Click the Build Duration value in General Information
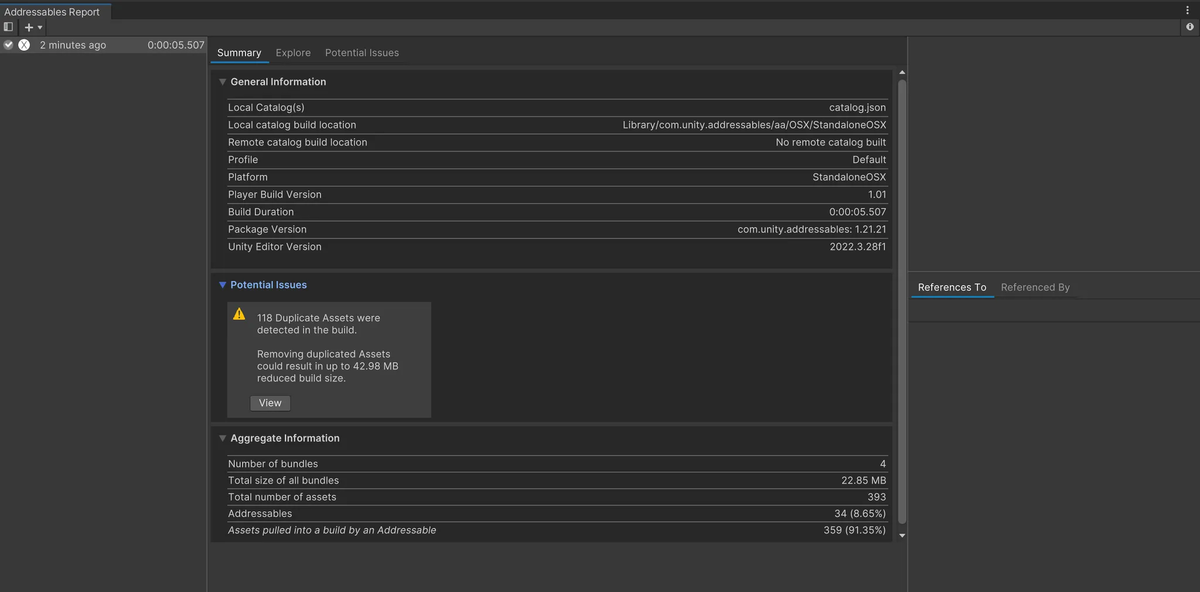This screenshot has width=1200, height=592. point(857,212)
